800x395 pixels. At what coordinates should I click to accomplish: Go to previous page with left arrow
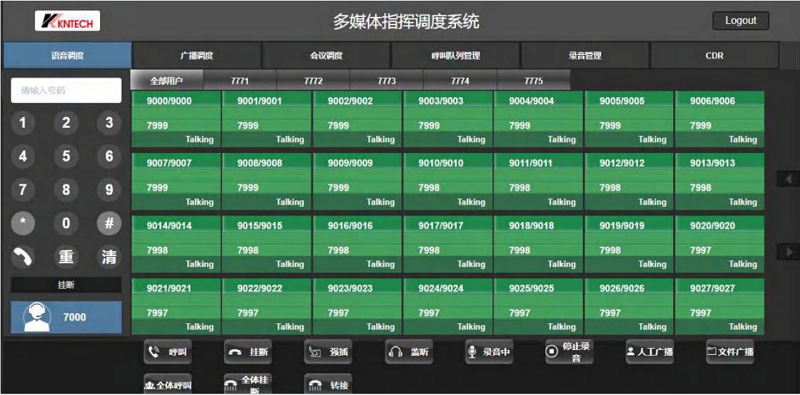(x=788, y=179)
